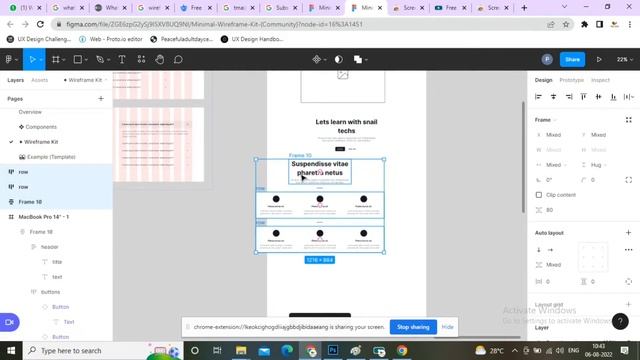Set auto layout direction to horizontal

[x=550, y=250]
